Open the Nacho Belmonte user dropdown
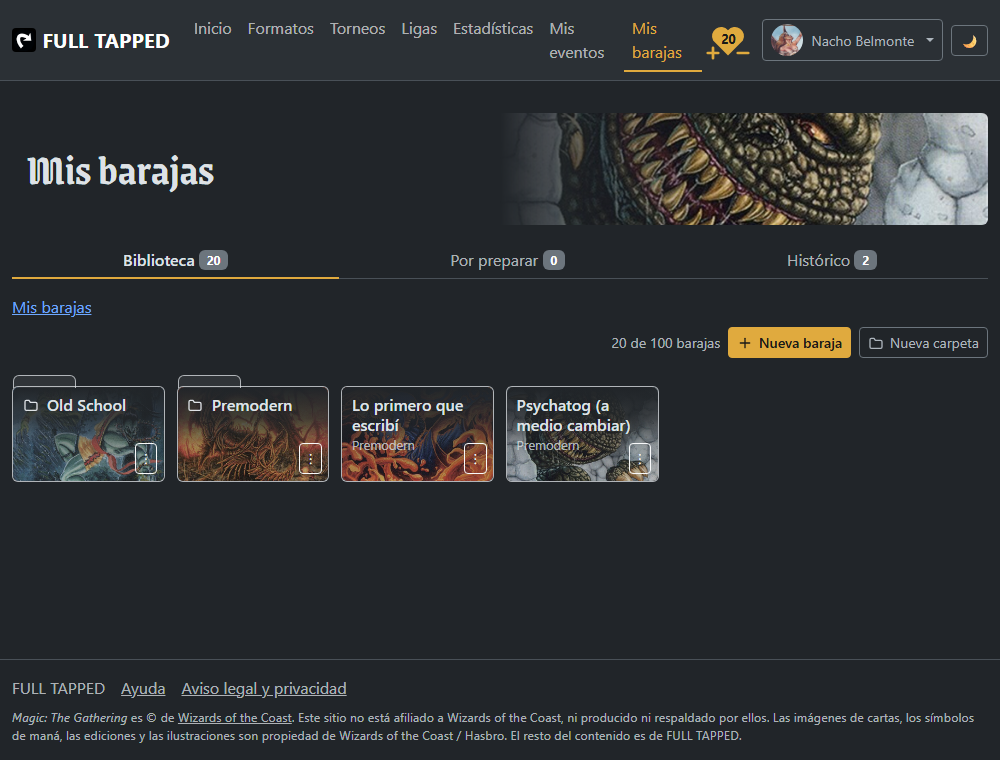The height and width of the screenshot is (760, 1000). pyautogui.click(x=851, y=40)
